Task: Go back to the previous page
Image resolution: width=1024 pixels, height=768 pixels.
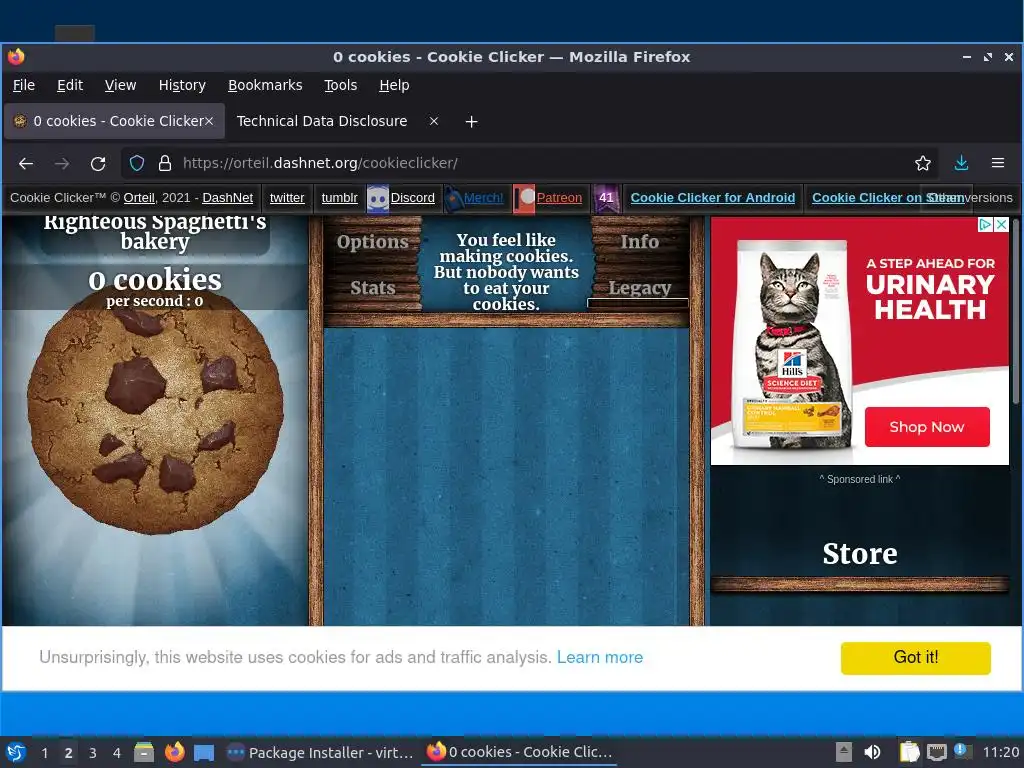Action: tap(26, 163)
